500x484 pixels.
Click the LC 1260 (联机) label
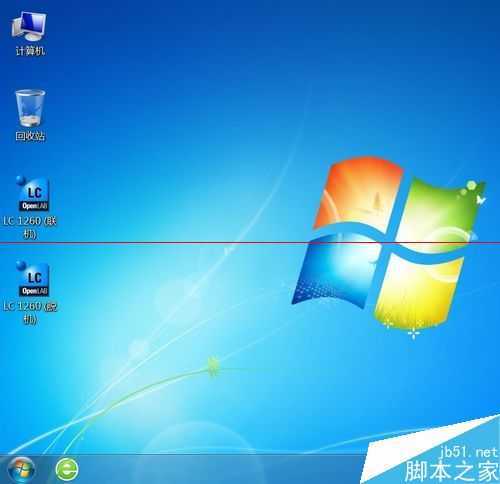[30, 228]
